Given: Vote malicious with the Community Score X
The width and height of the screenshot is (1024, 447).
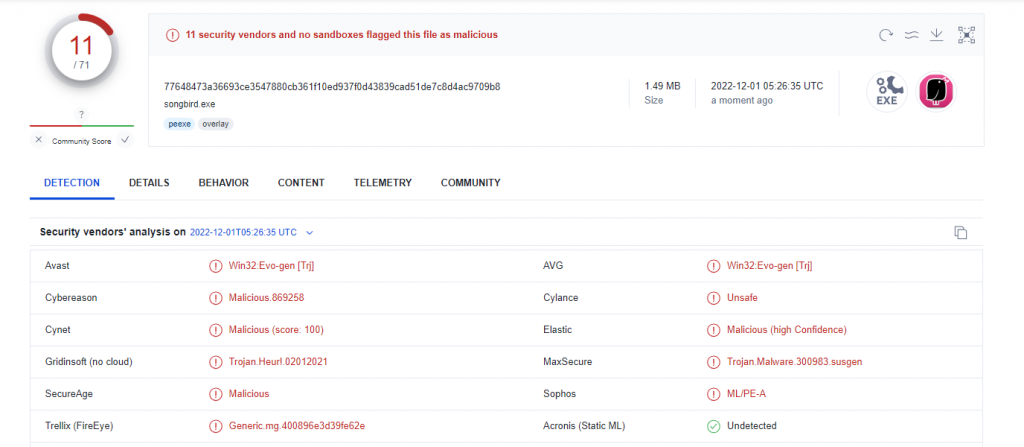Looking at the screenshot, I should point(39,140).
